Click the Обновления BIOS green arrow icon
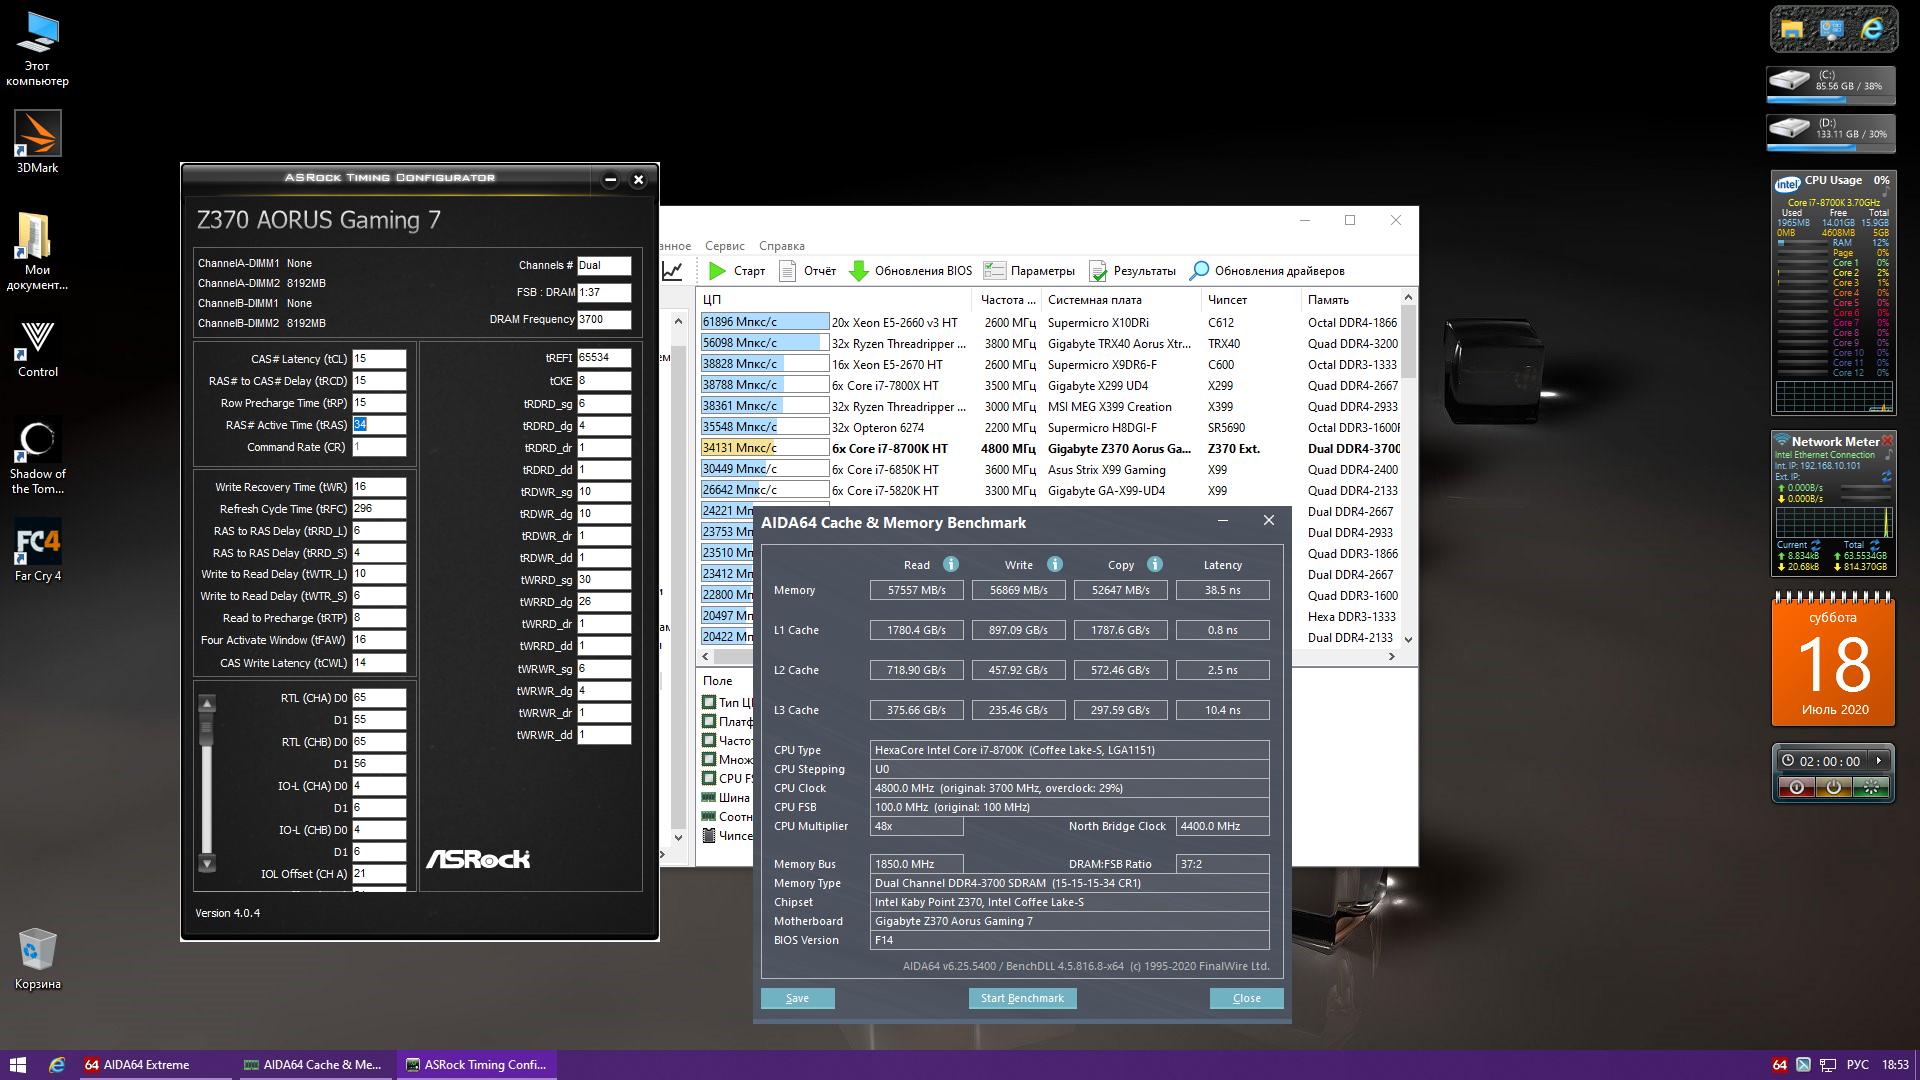The image size is (1920, 1080). pyautogui.click(x=858, y=271)
